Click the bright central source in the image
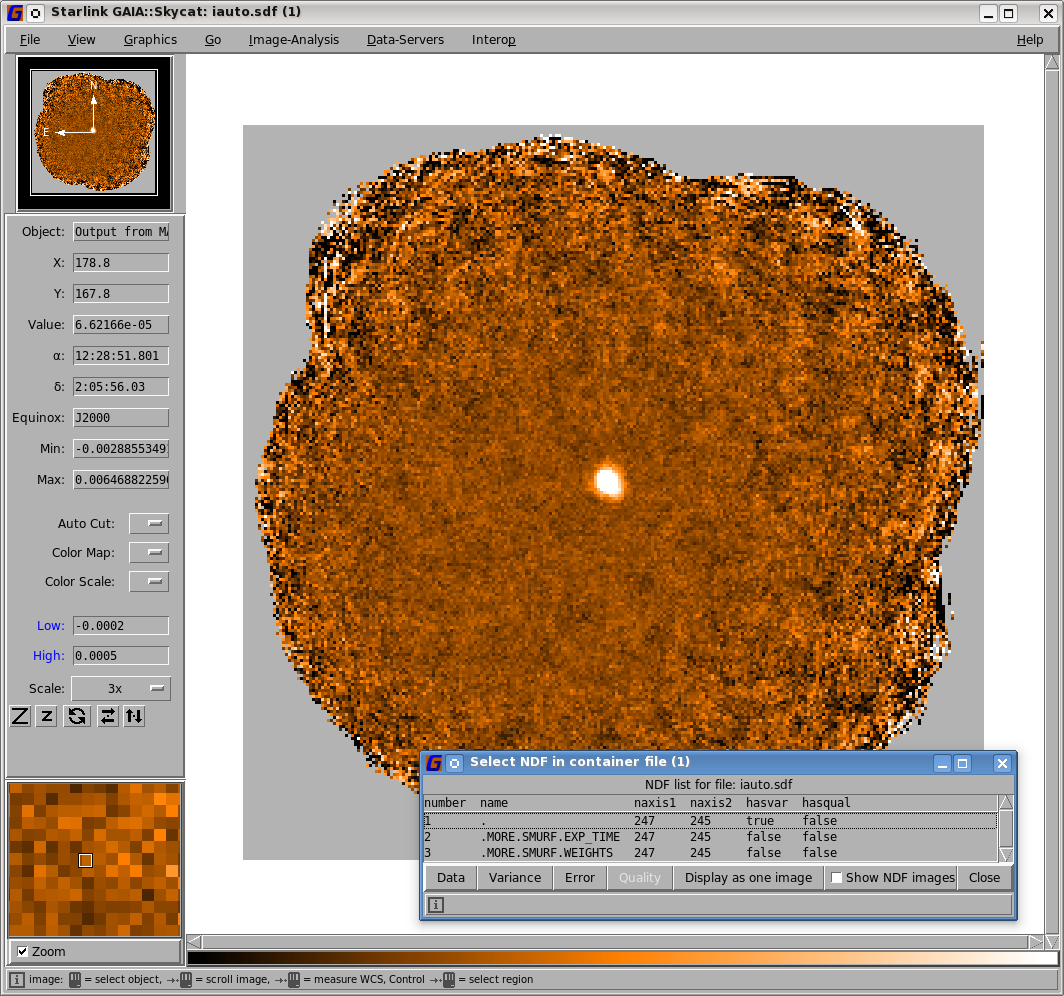1064x996 pixels. (608, 481)
